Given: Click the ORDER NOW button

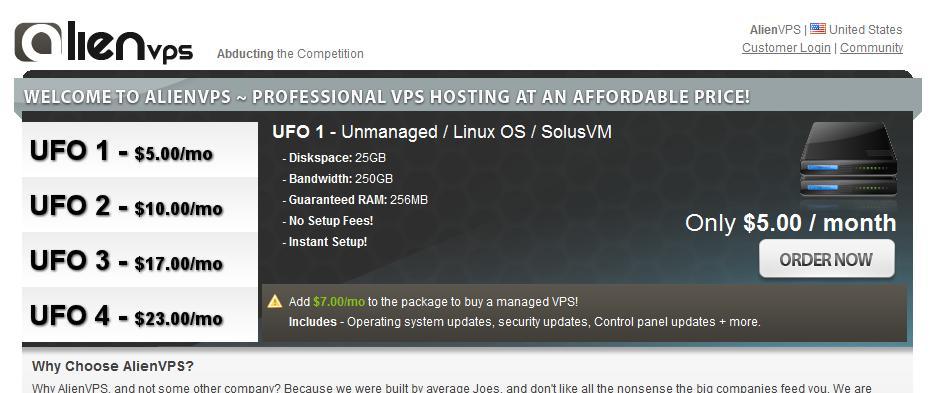Looking at the screenshot, I should [827, 259].
